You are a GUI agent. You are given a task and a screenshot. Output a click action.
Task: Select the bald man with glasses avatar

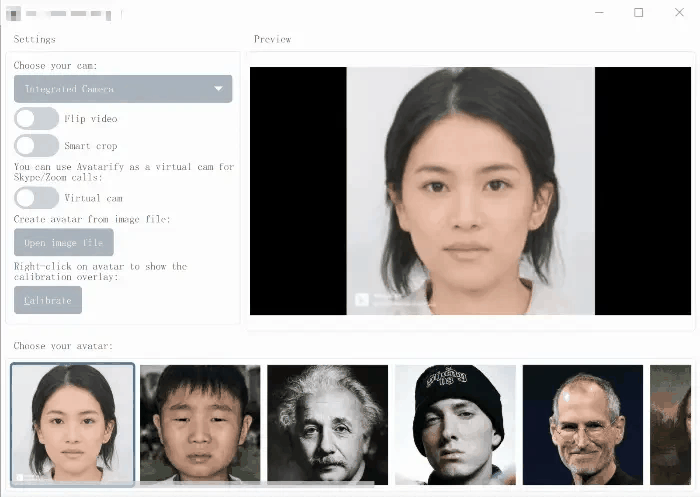pos(582,423)
